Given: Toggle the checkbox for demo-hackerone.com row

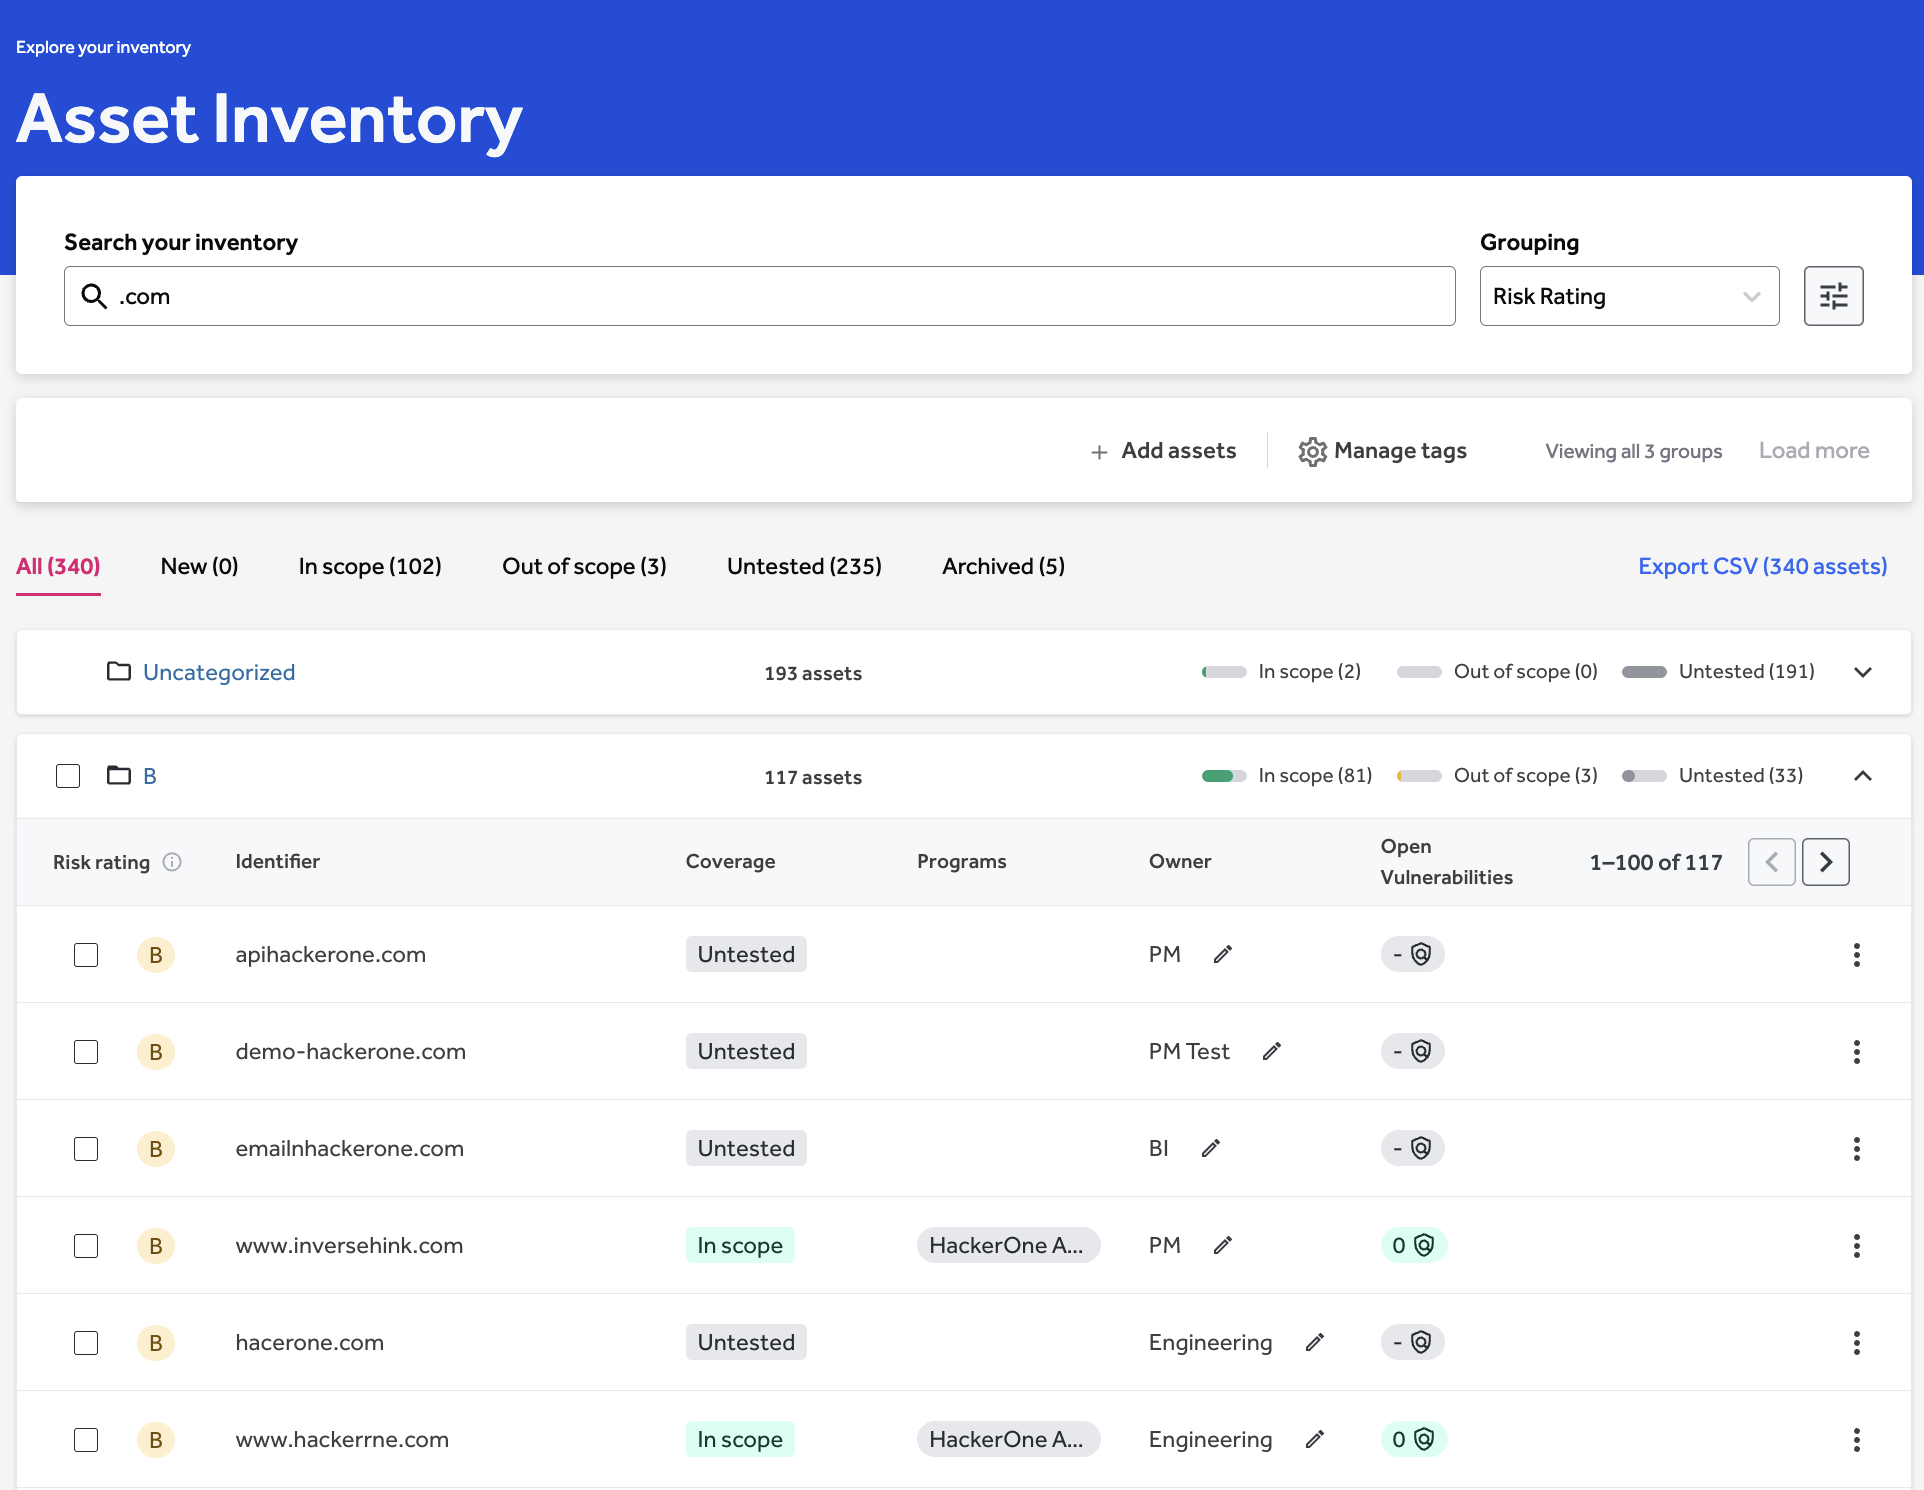Looking at the screenshot, I should click(86, 1051).
